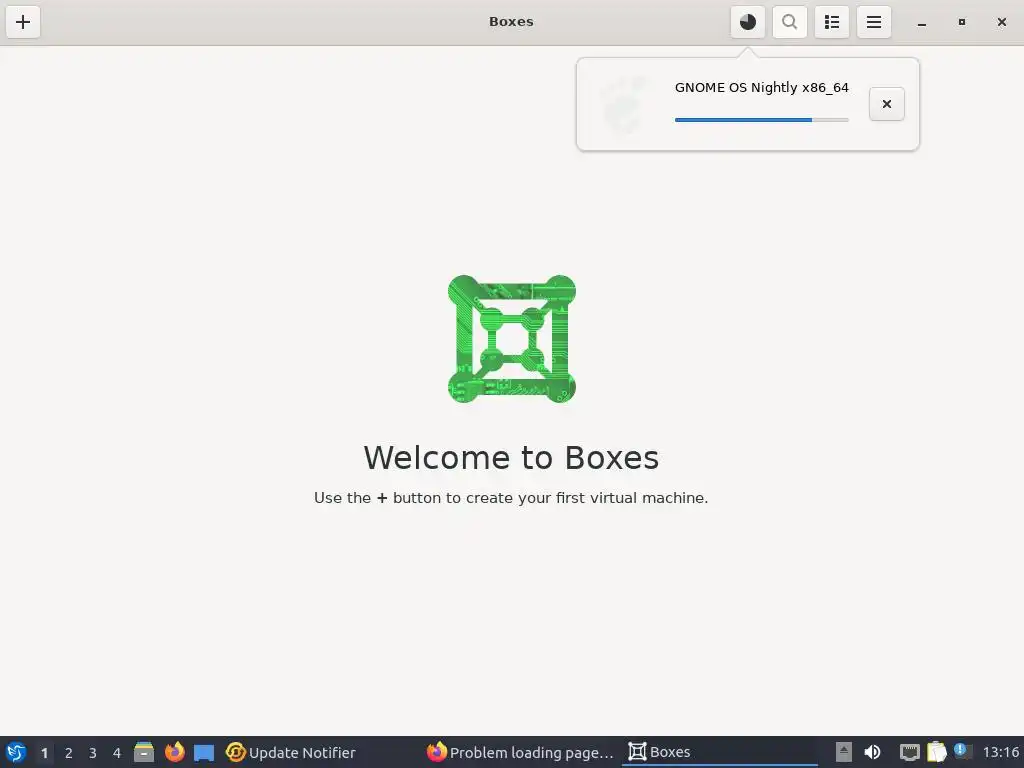Viewport: 1024px width, 768px height.
Task: Open the downloads progress indicator in the header
Action: pos(748,22)
